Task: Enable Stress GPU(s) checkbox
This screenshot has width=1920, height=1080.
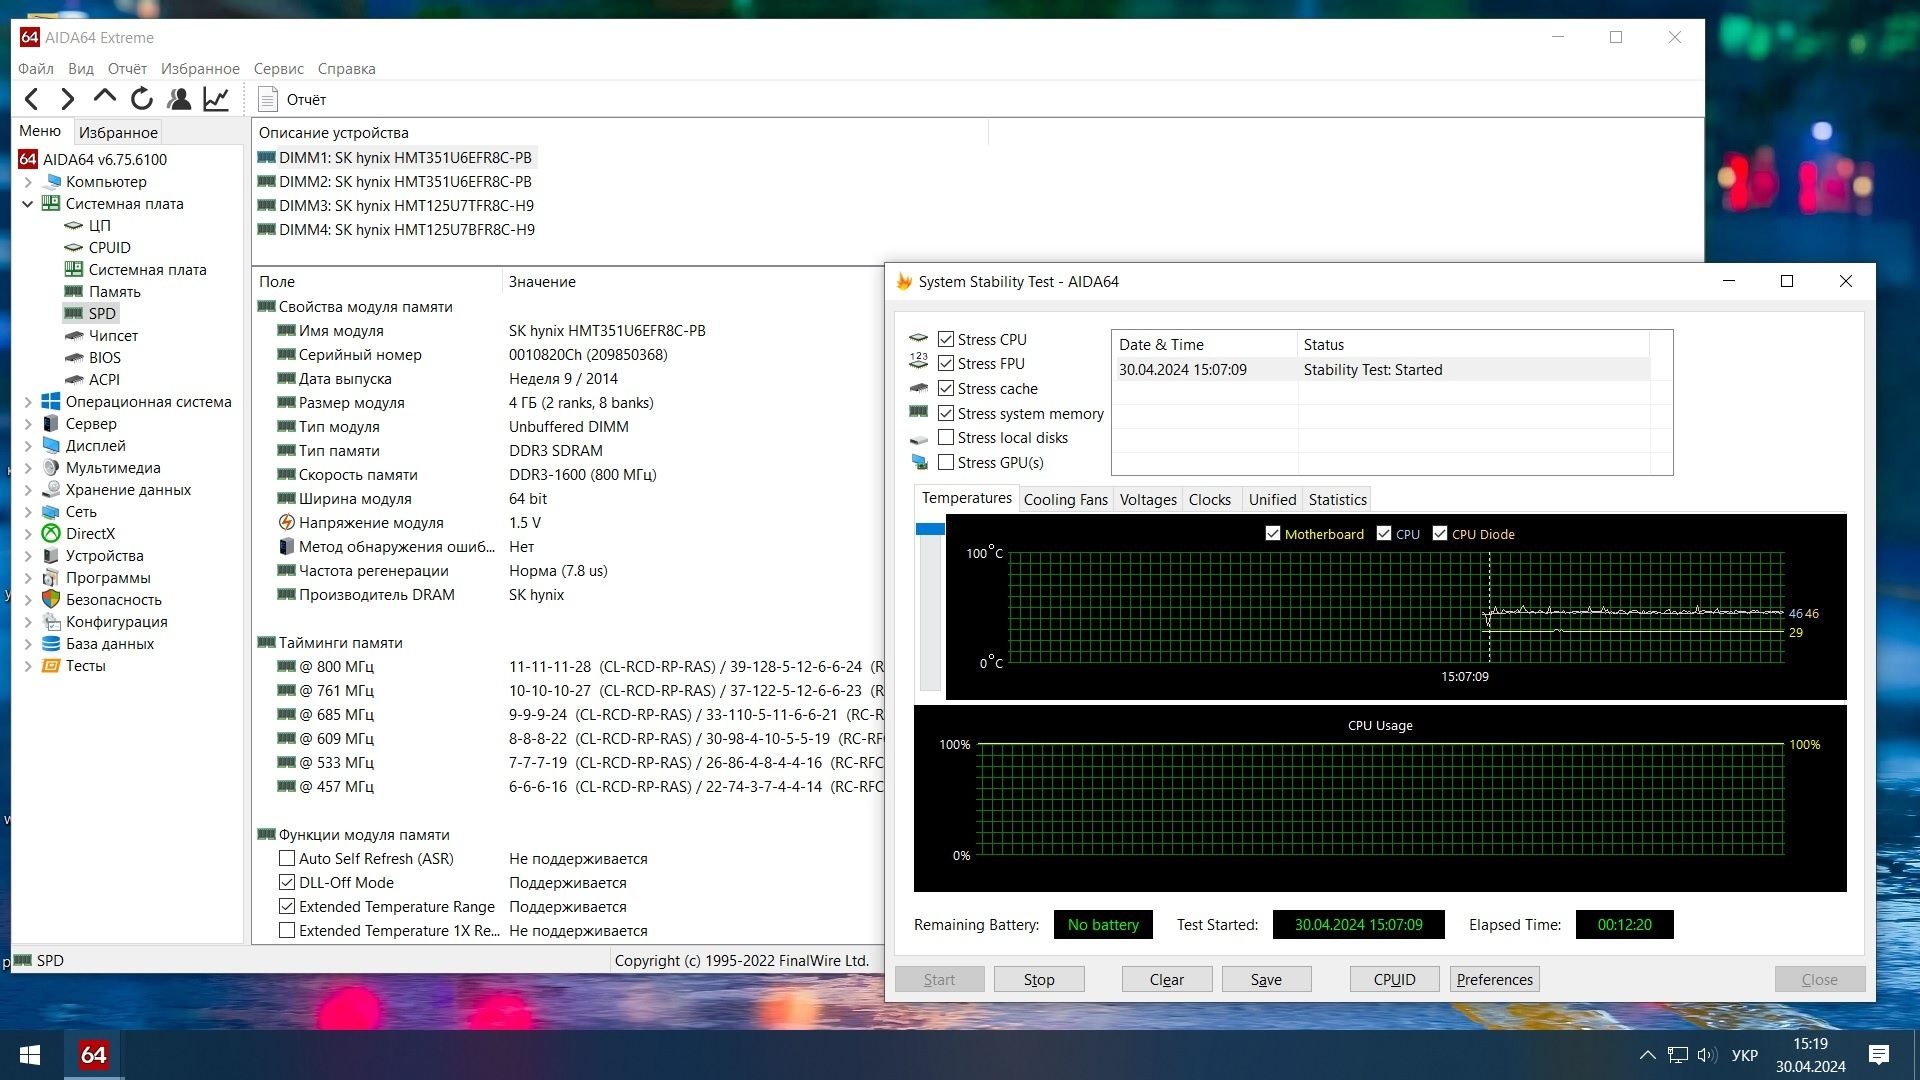Action: (x=947, y=463)
